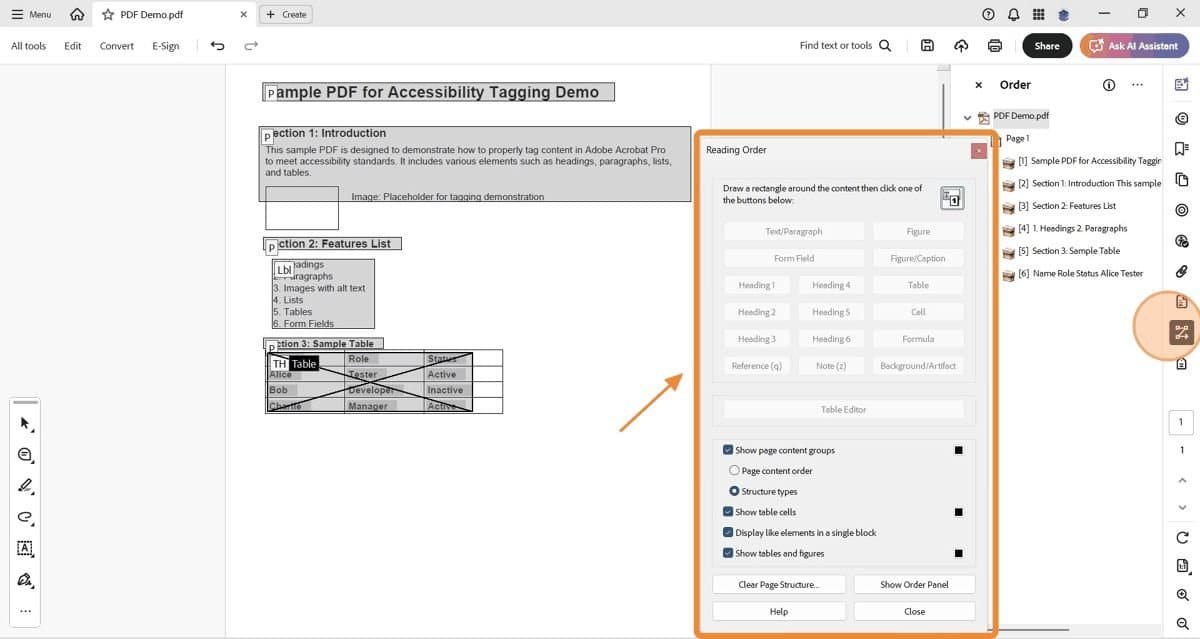Collapse the PDF Demo.pdf tree in the Order panel
Screen dimensions: 1200x639
click(967, 117)
